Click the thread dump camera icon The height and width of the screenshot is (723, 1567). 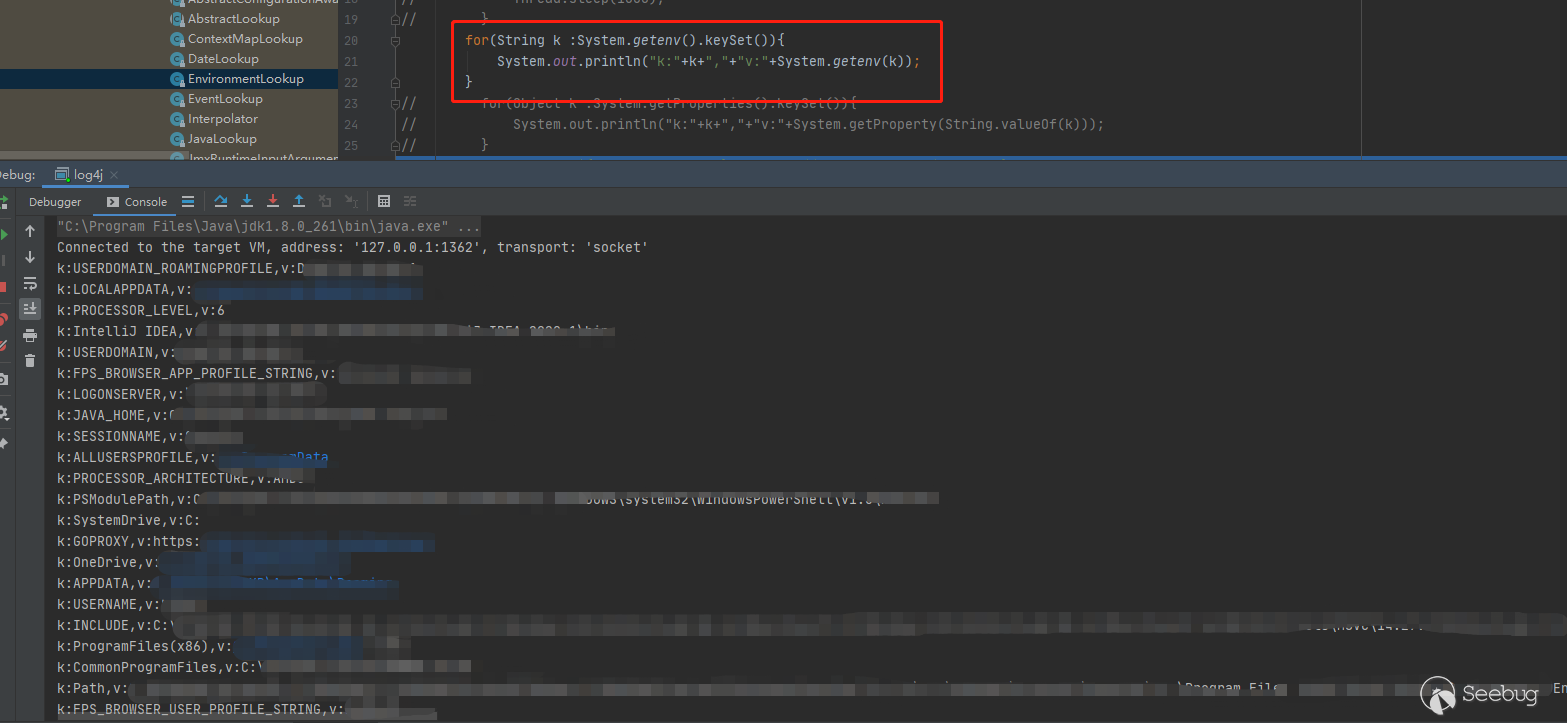3,379
